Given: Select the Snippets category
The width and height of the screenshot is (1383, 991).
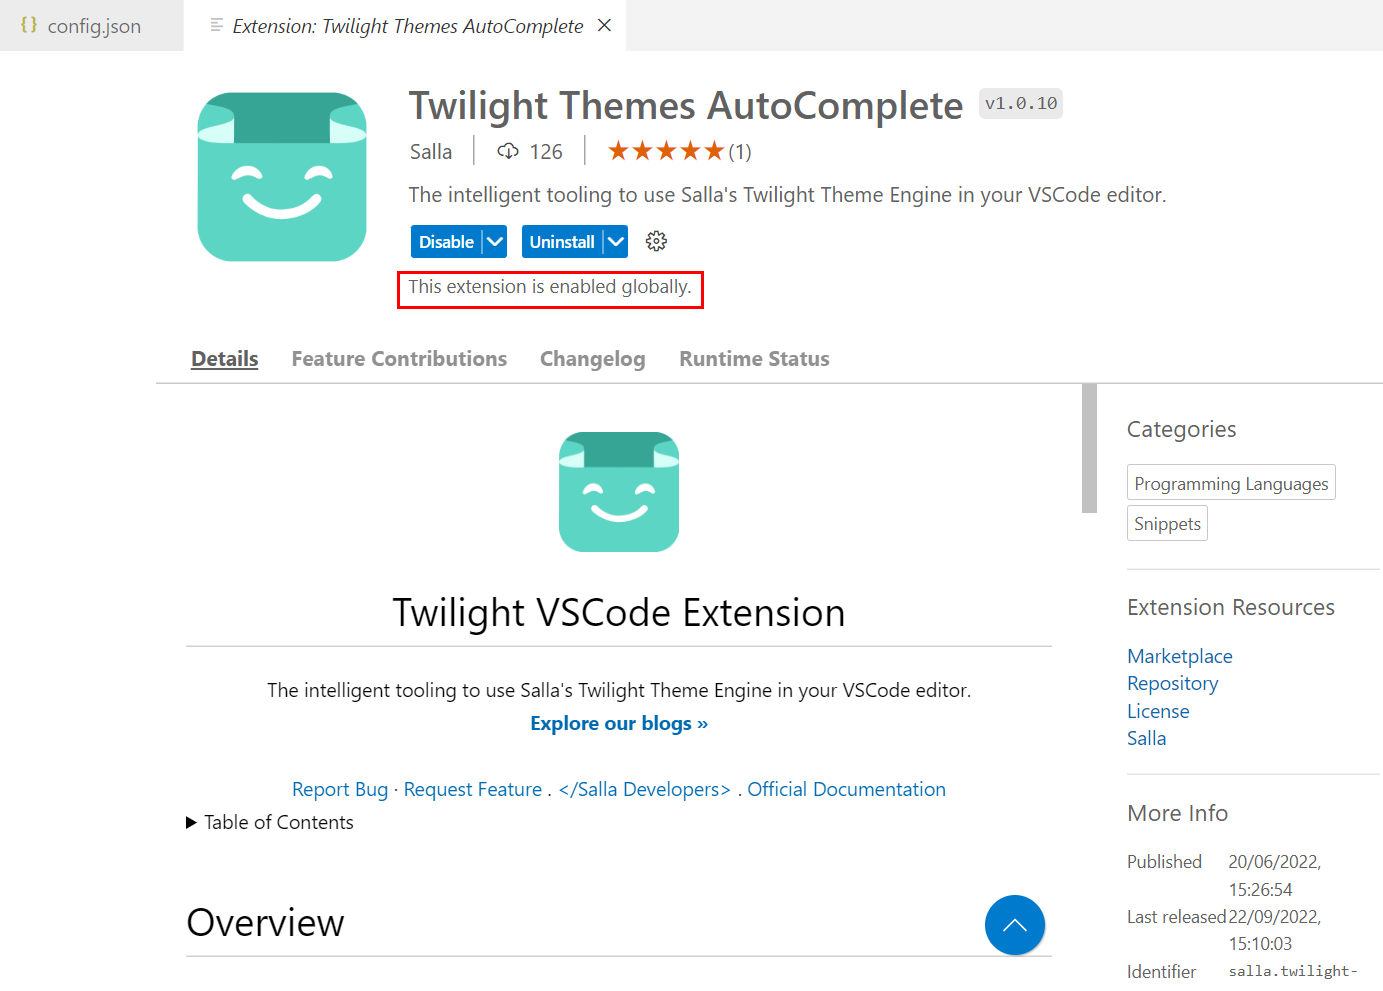Looking at the screenshot, I should tap(1167, 523).
